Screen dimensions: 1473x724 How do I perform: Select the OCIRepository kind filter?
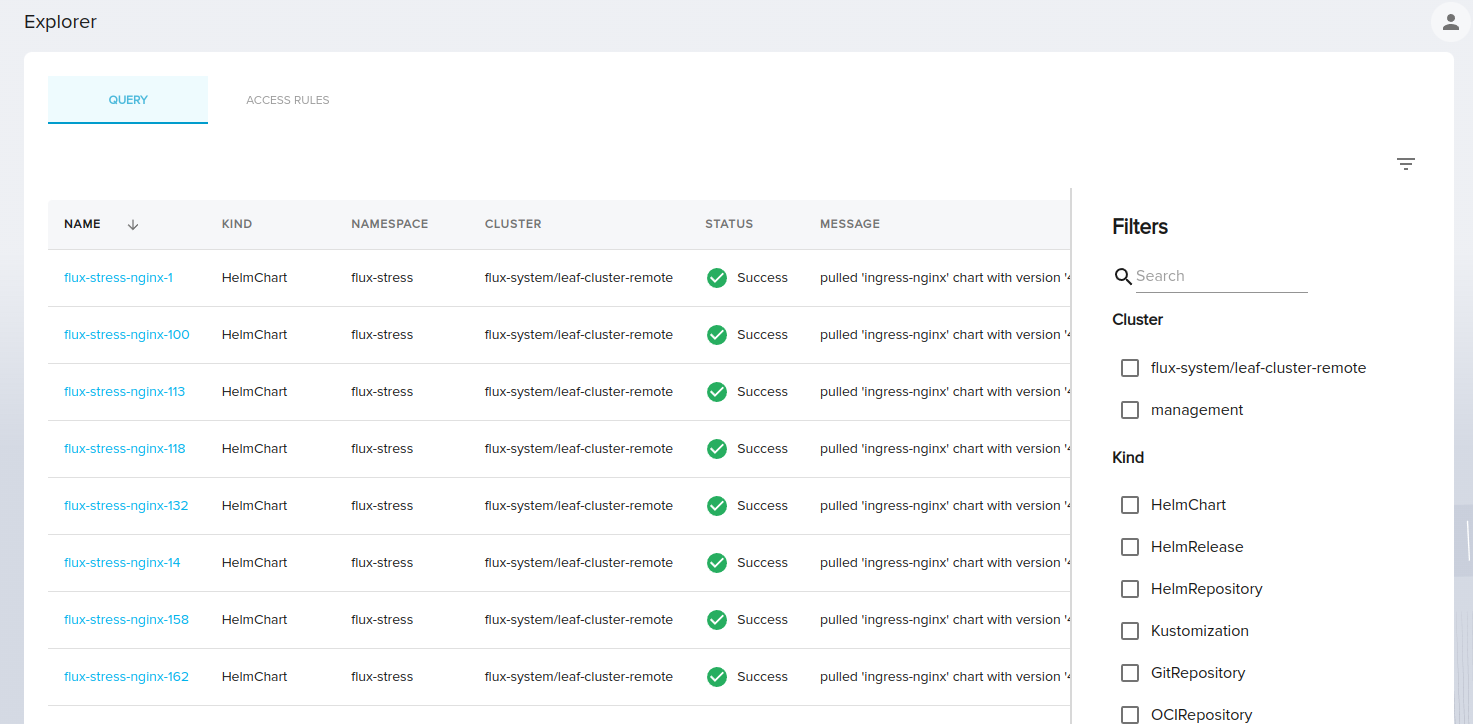pyautogui.click(x=1130, y=715)
